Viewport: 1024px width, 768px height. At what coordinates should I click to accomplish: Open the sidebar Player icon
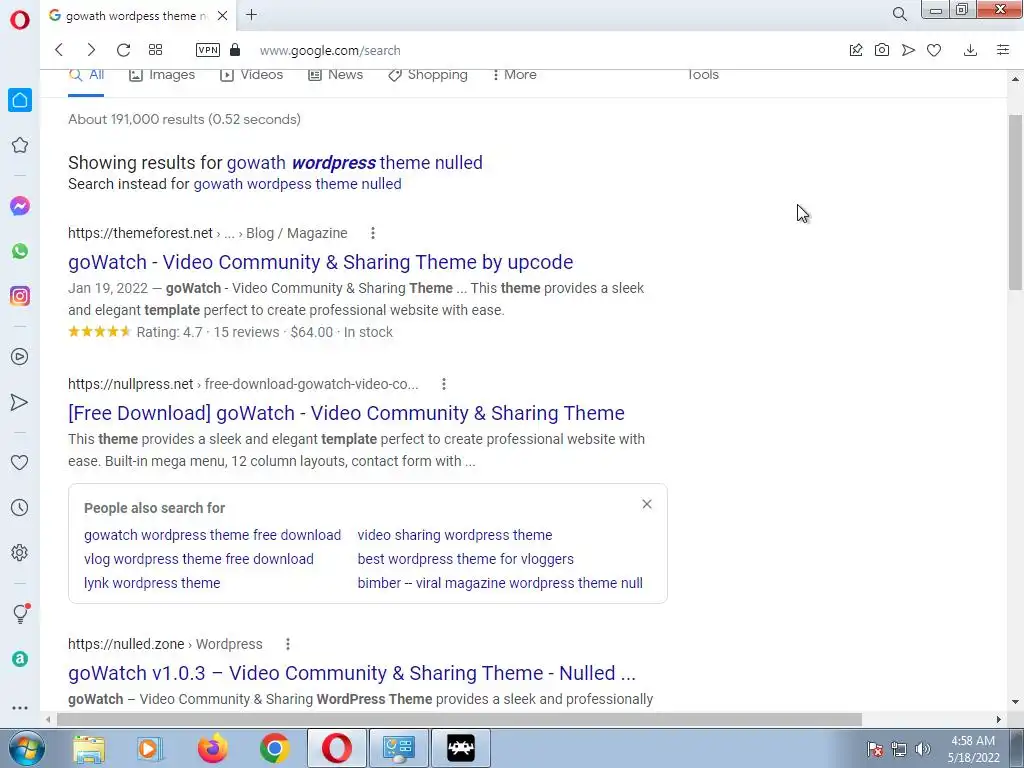click(20, 357)
